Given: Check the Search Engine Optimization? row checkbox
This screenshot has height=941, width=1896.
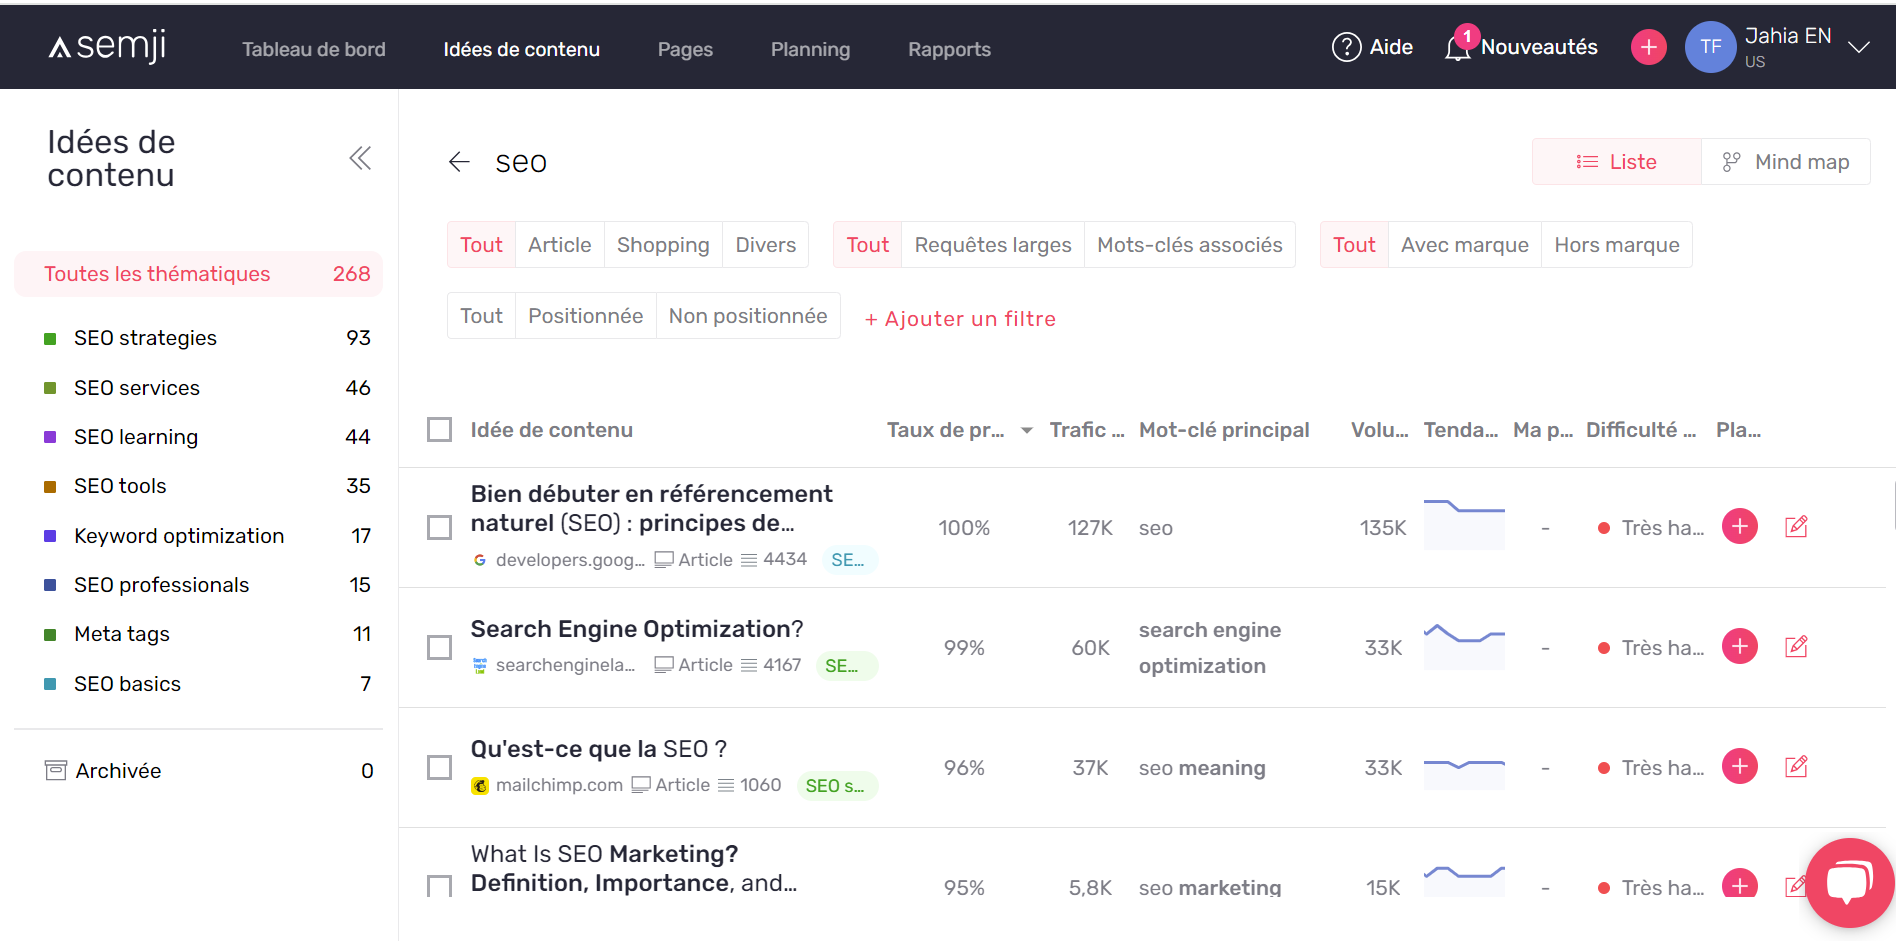Looking at the screenshot, I should pos(439,647).
